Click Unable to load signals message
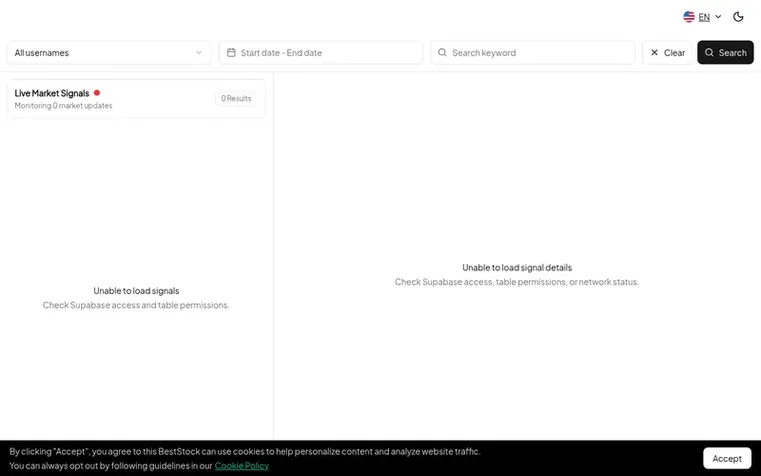 coord(136,291)
